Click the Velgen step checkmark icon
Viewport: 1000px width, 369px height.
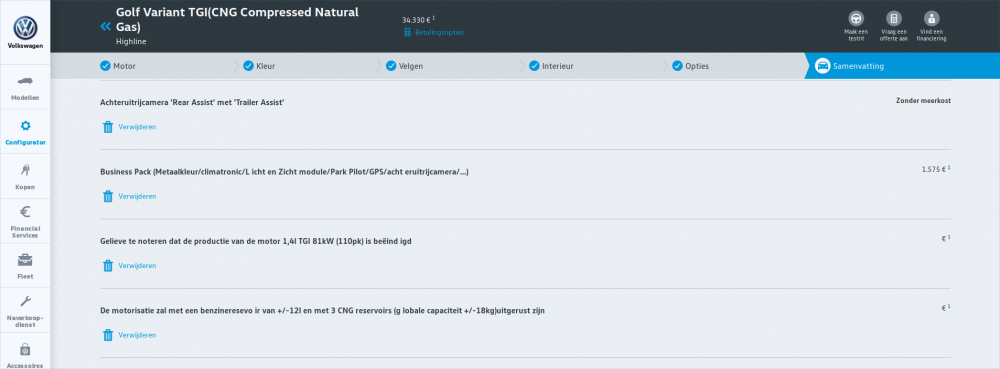[x=392, y=66]
